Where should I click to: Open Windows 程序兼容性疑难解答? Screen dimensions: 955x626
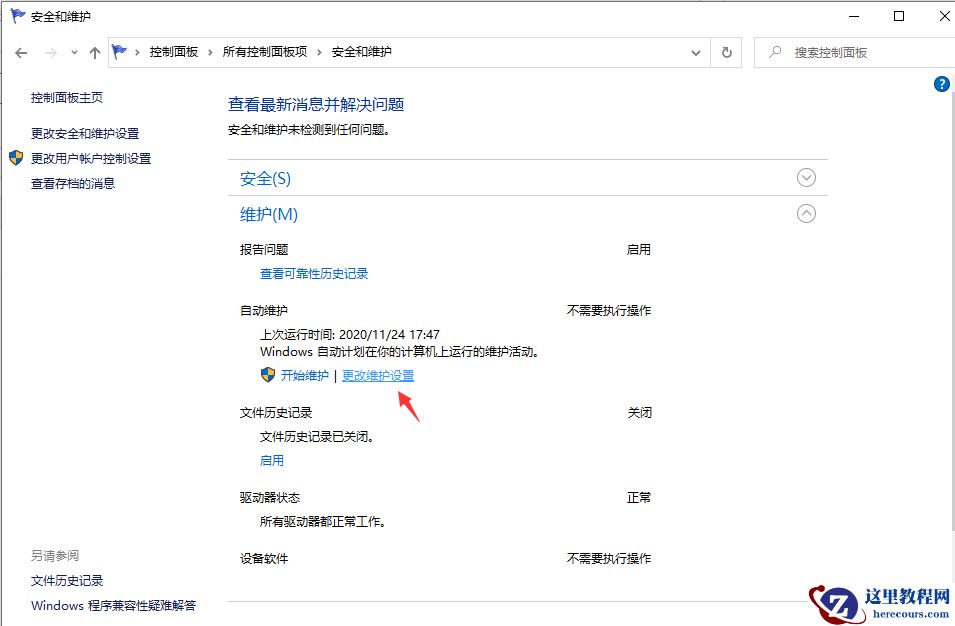point(113,606)
